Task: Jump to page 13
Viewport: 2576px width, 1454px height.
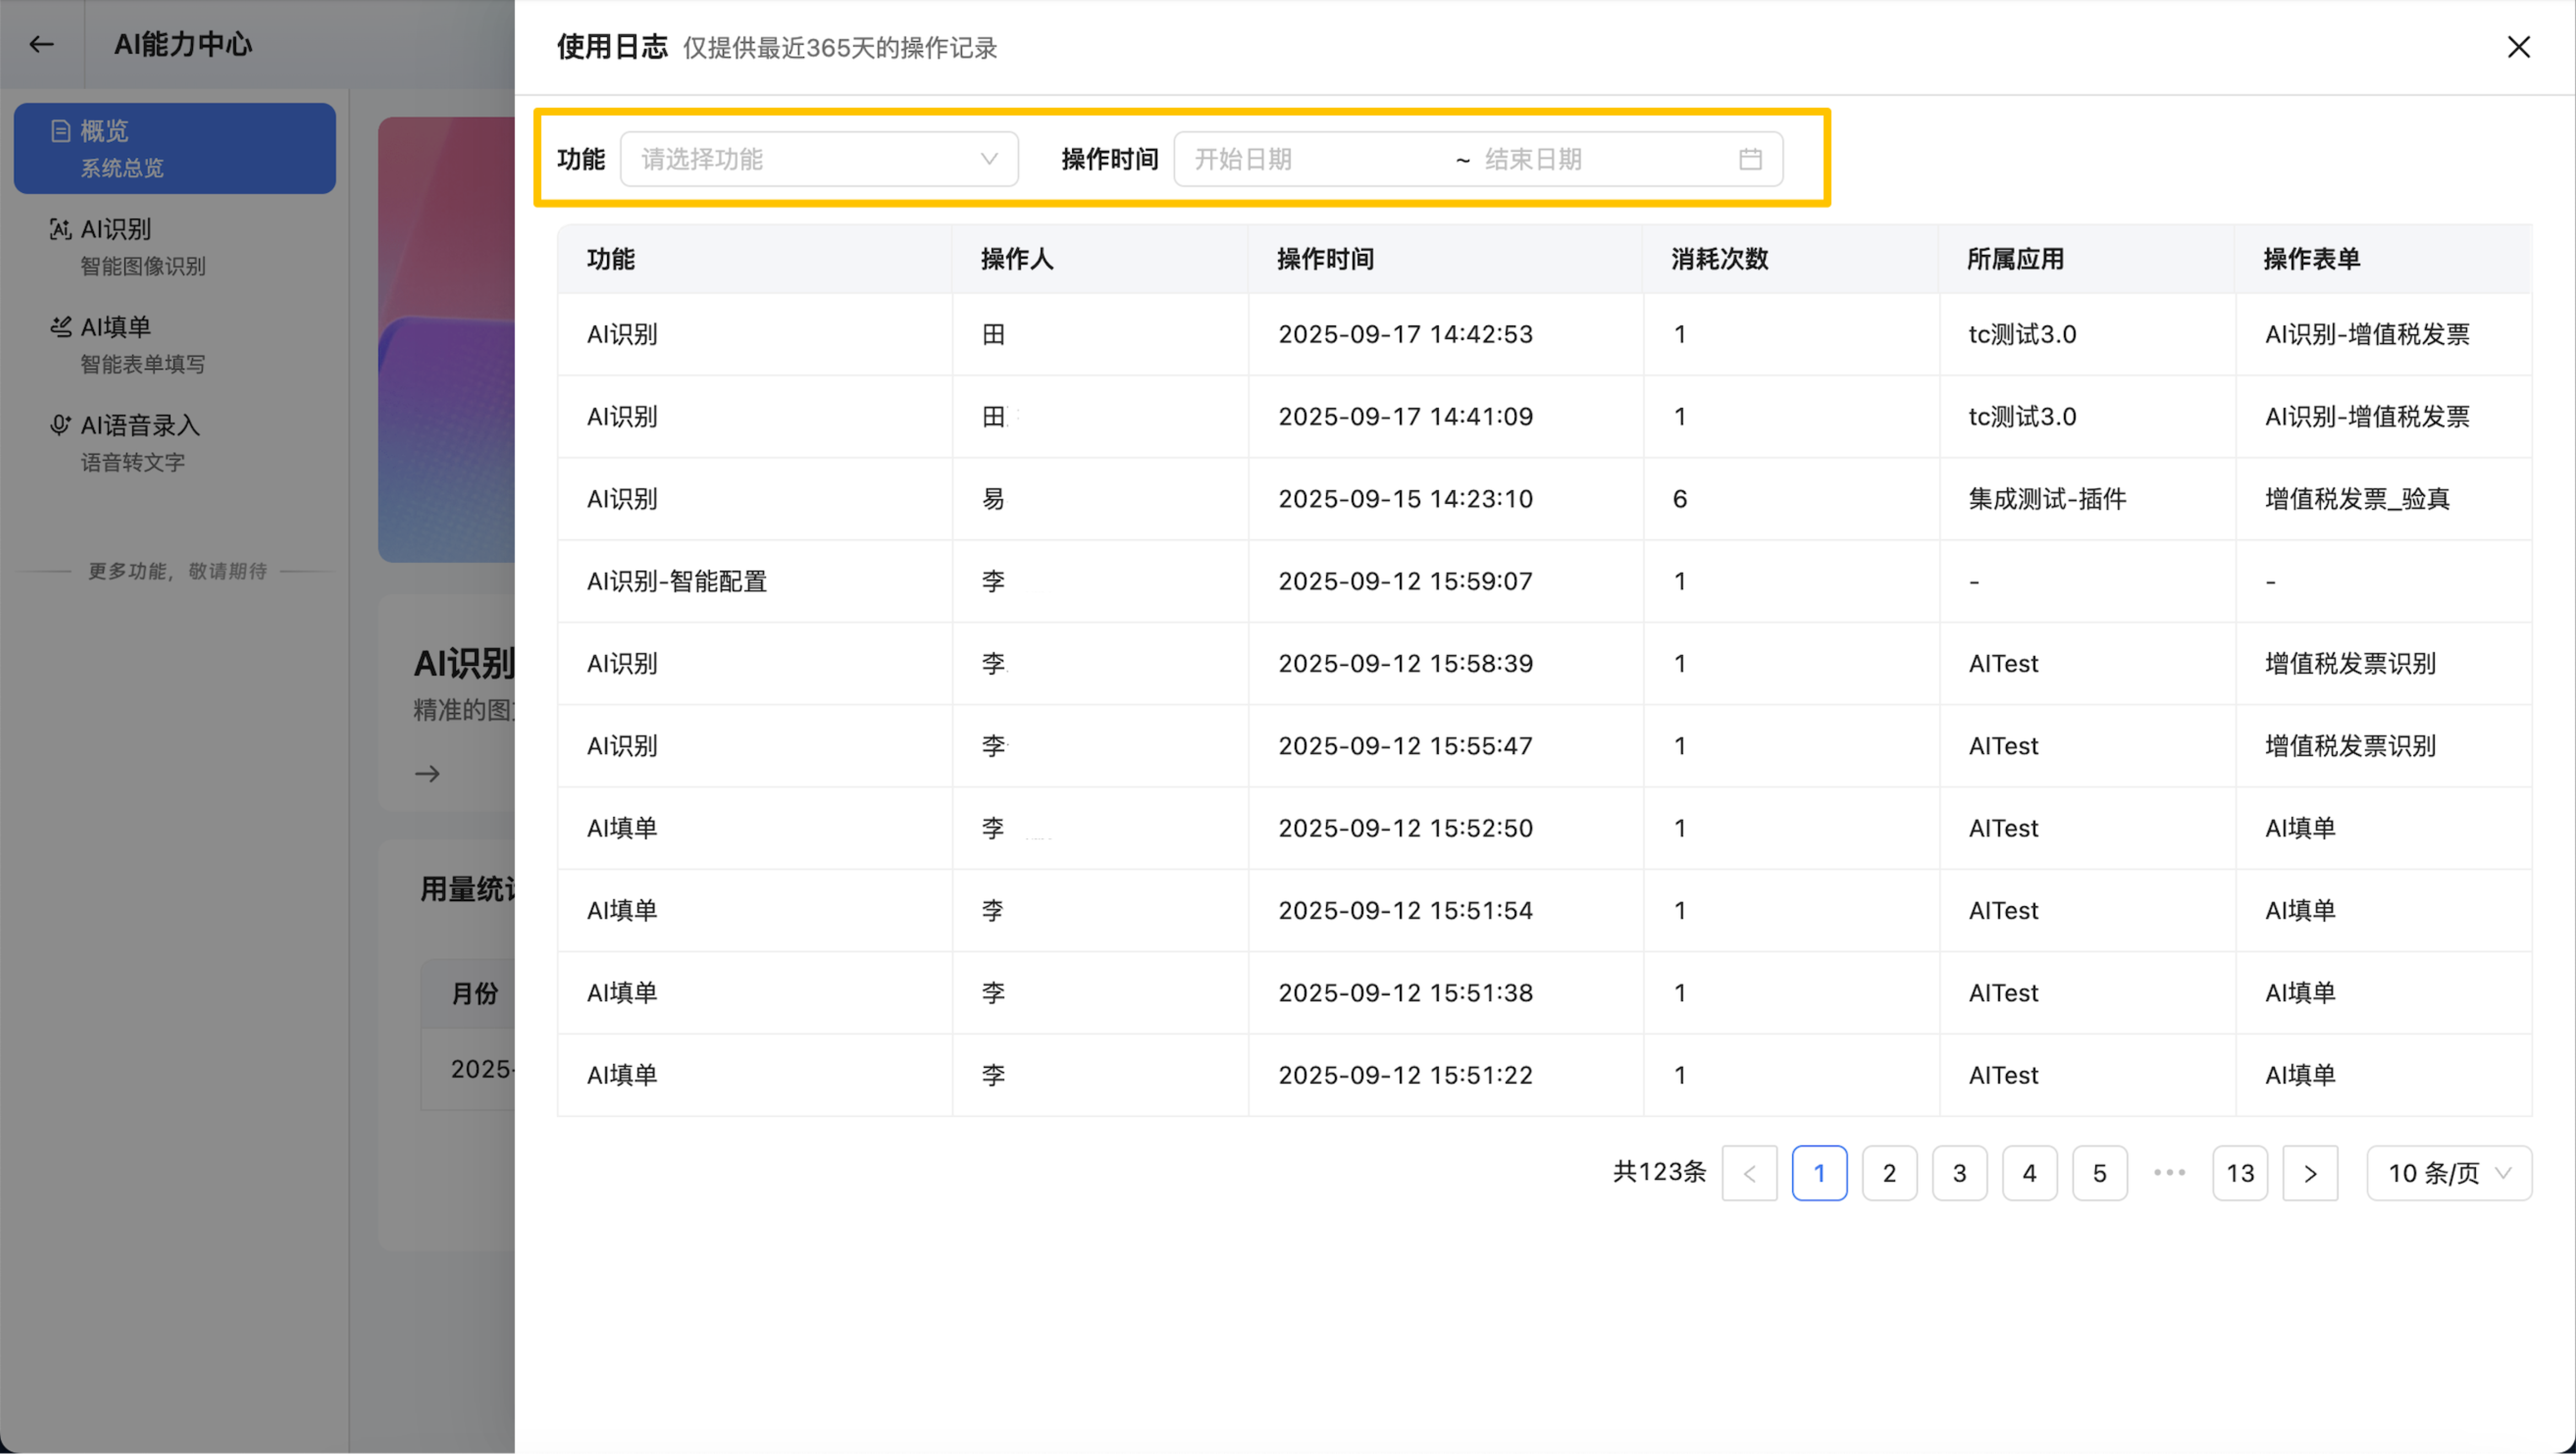Action: [x=2239, y=1173]
